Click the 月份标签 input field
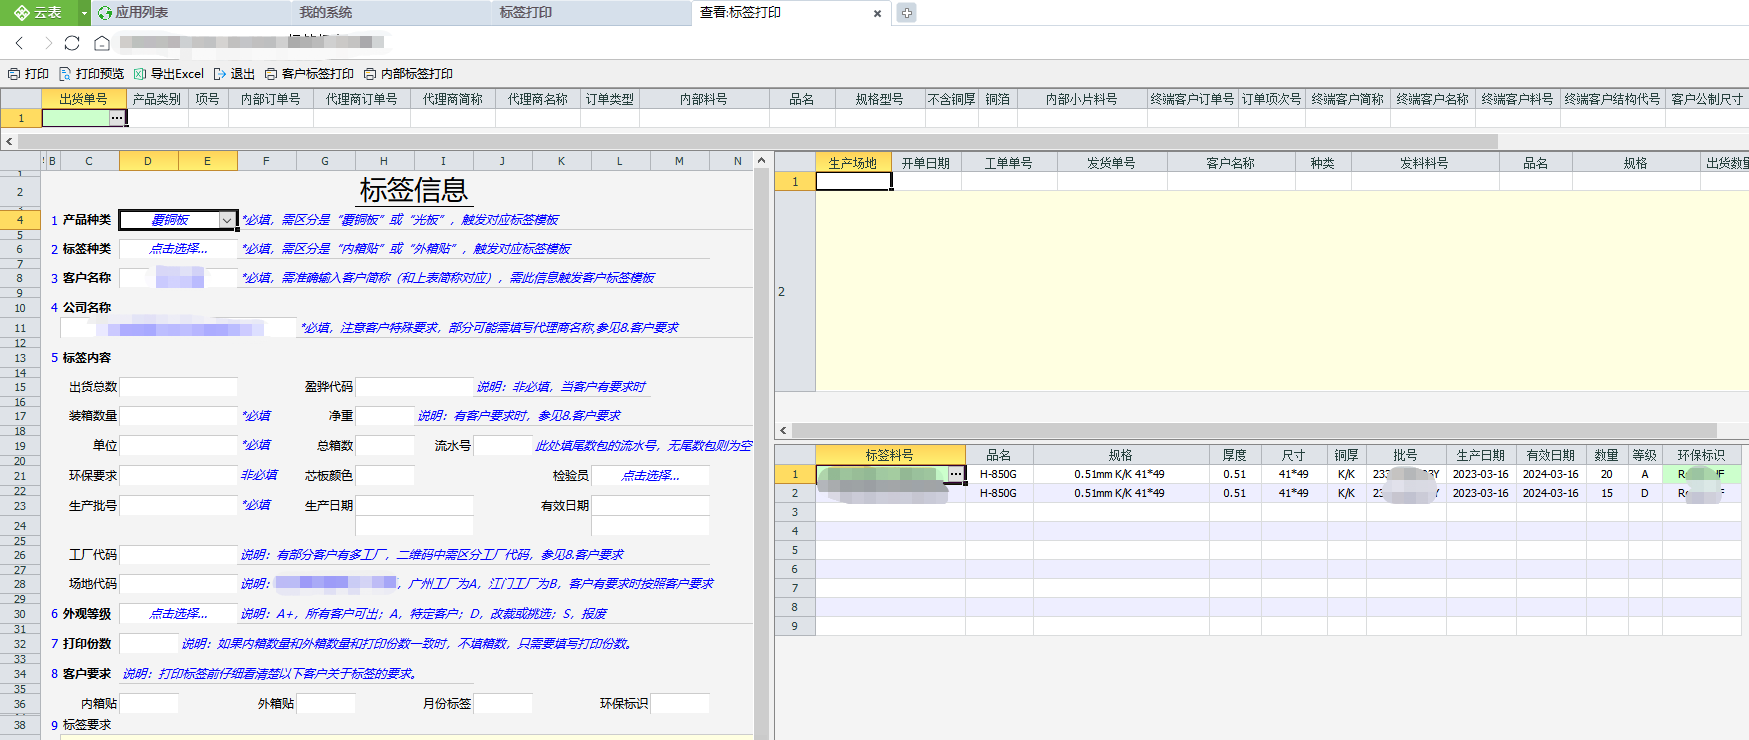This screenshot has height=740, width=1749. (502, 704)
